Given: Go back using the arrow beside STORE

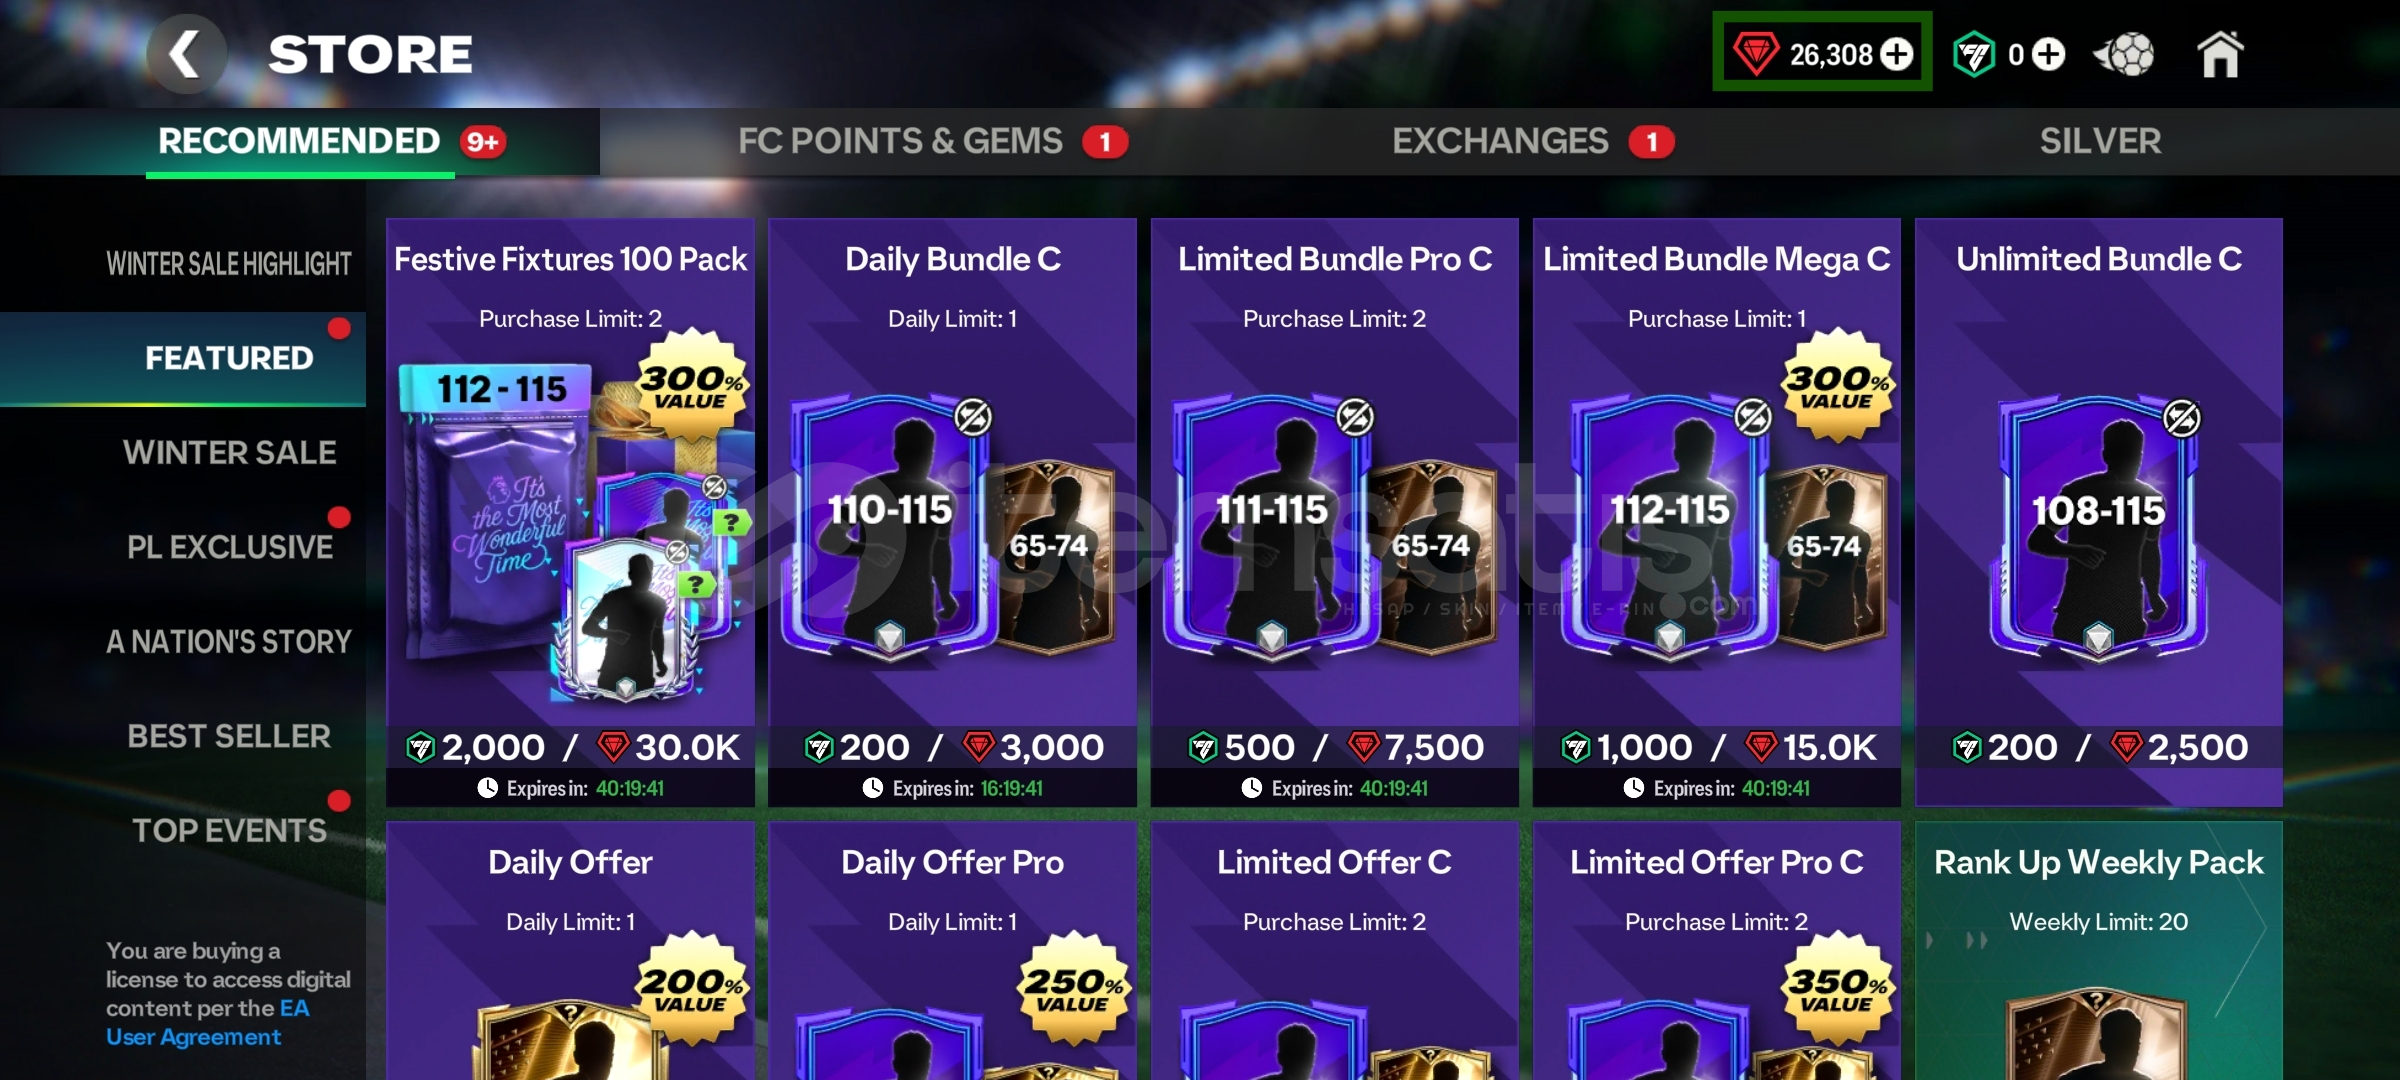Looking at the screenshot, I should click(185, 54).
